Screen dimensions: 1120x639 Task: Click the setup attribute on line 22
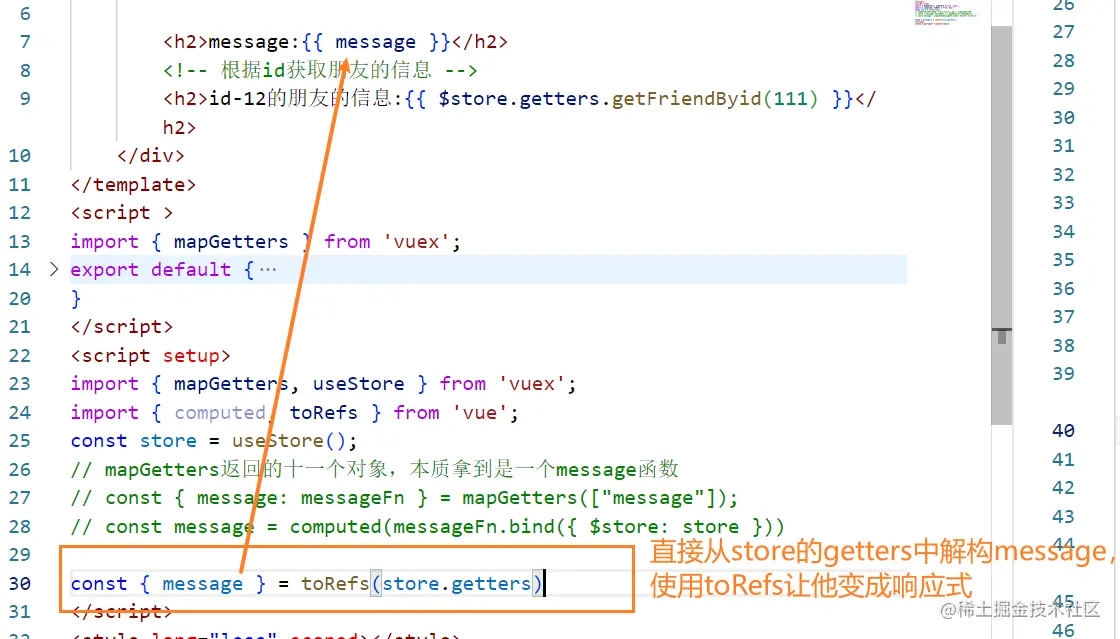point(191,356)
